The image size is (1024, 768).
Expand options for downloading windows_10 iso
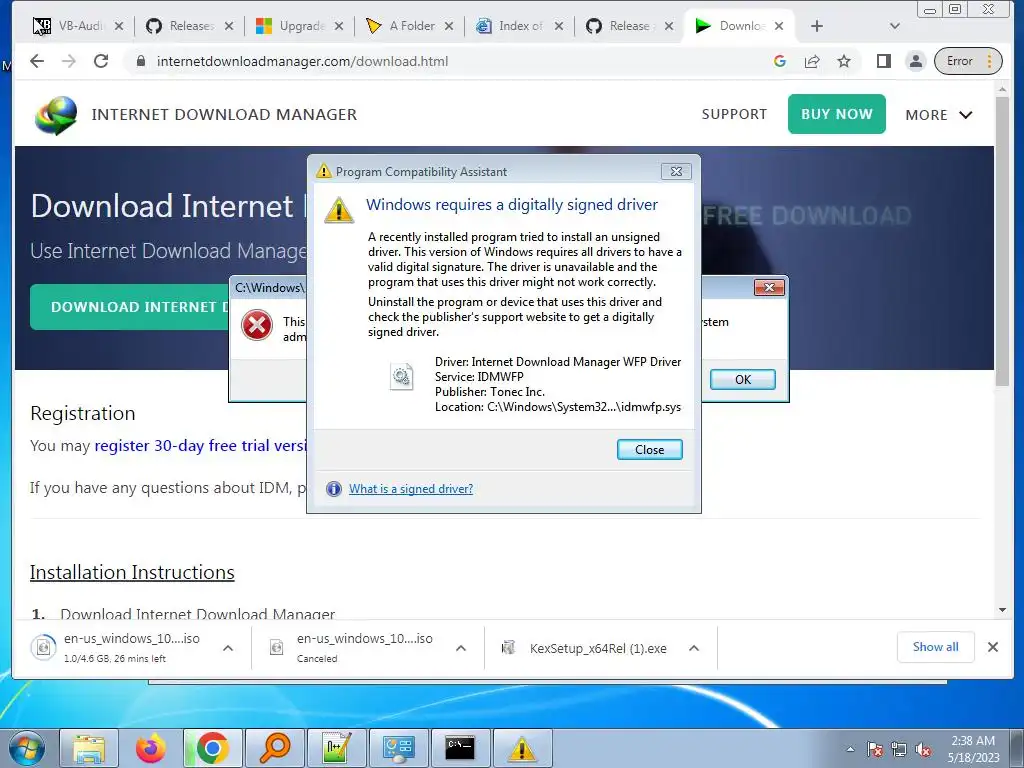[x=228, y=648]
